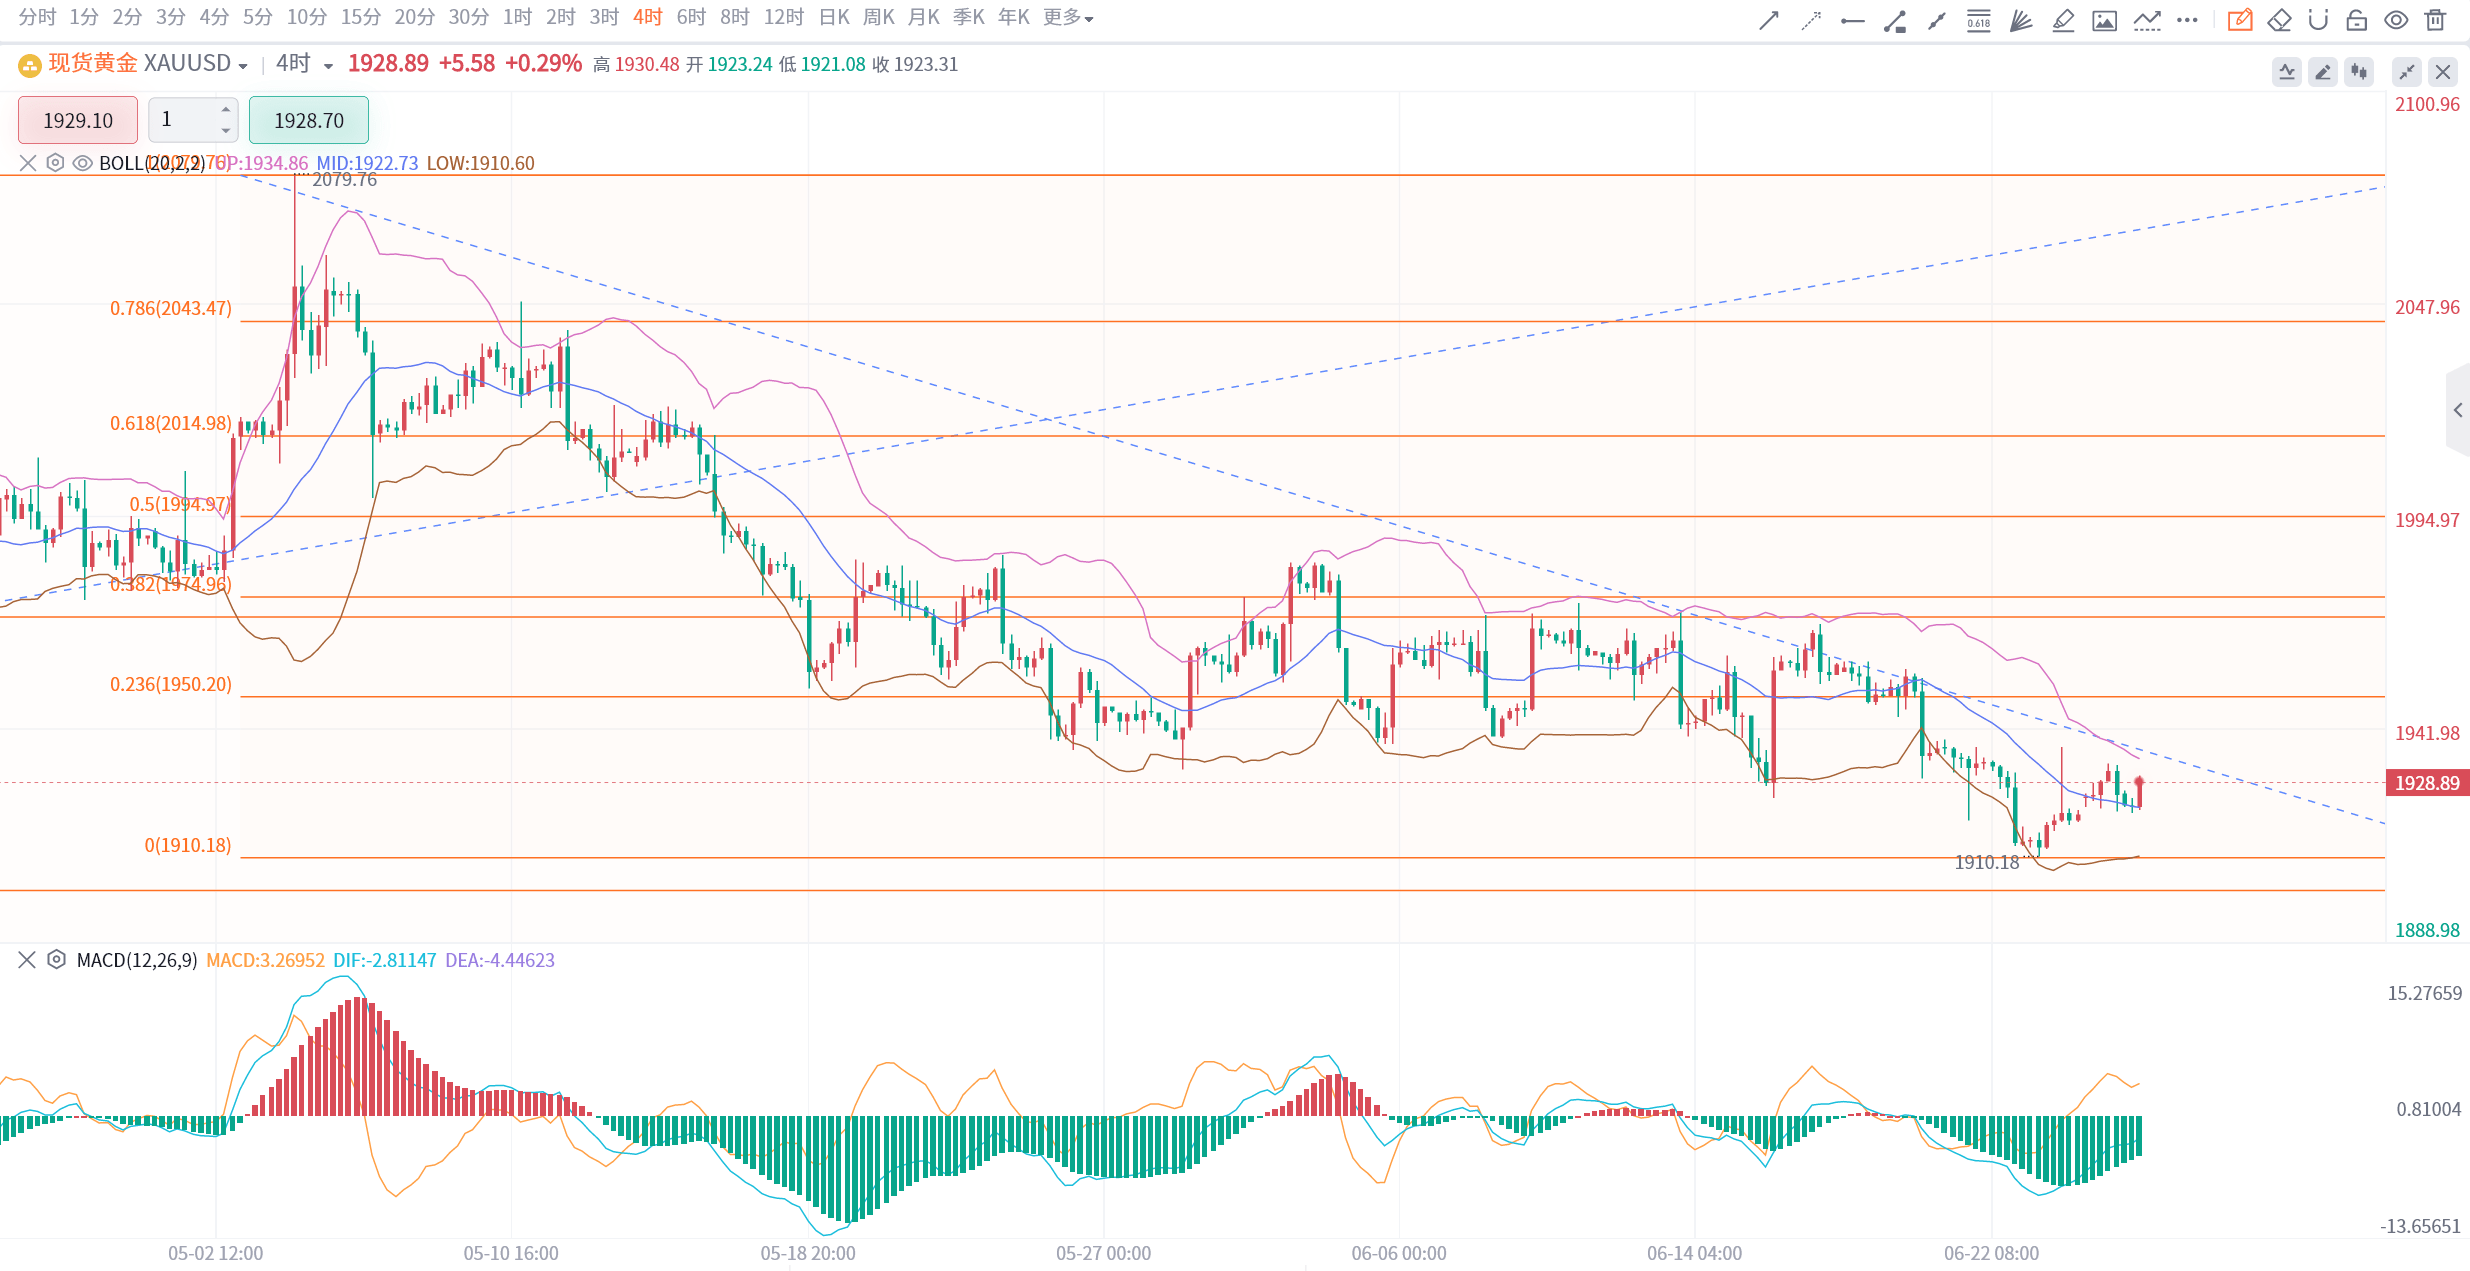Expand the 更多 timeframe dropdown
The image size is (2470, 1271).
click(1068, 18)
